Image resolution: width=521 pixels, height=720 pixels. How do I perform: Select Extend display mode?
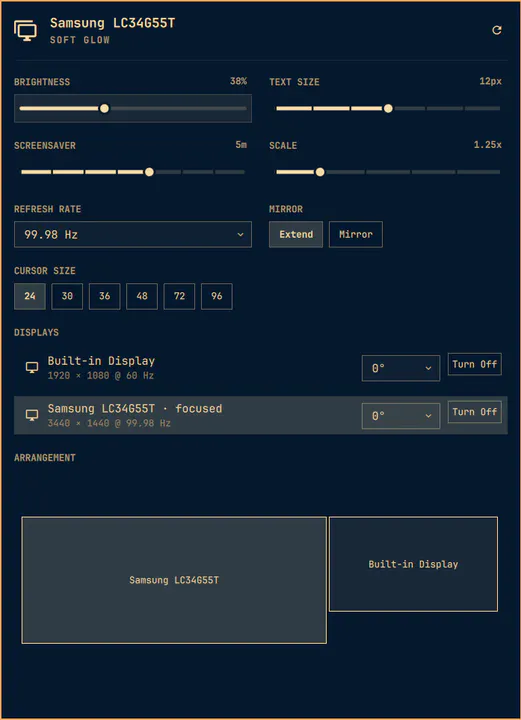[x=296, y=235]
